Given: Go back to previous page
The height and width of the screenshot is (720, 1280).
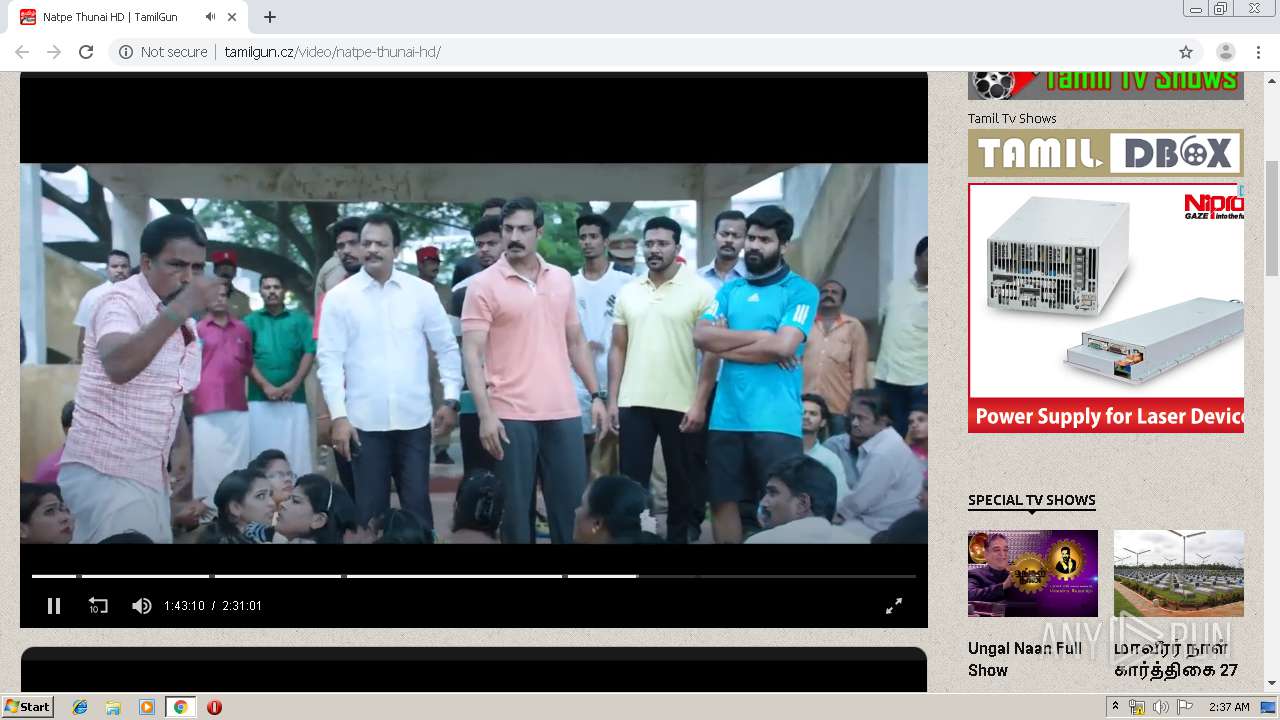Looking at the screenshot, I should coord(22,52).
